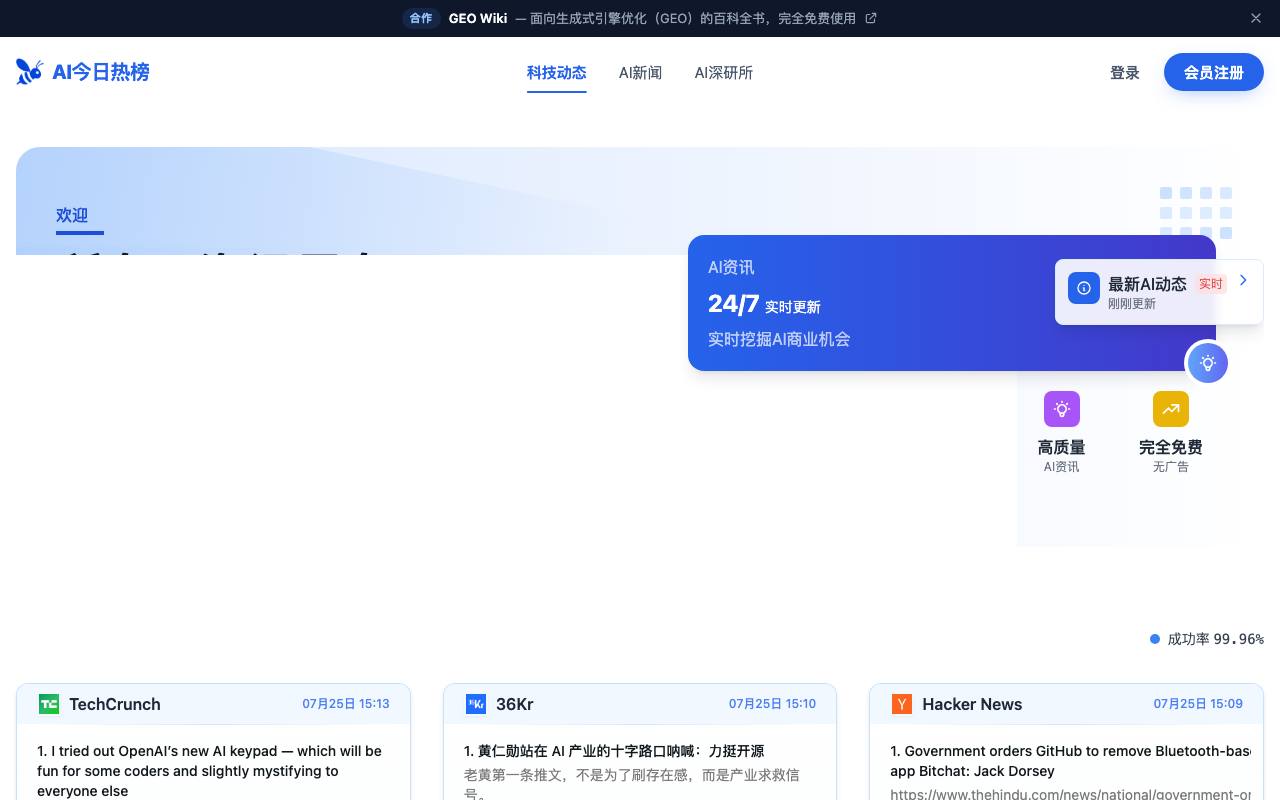
Task: Click the 成功率 99.96% indicator
Action: point(1207,639)
